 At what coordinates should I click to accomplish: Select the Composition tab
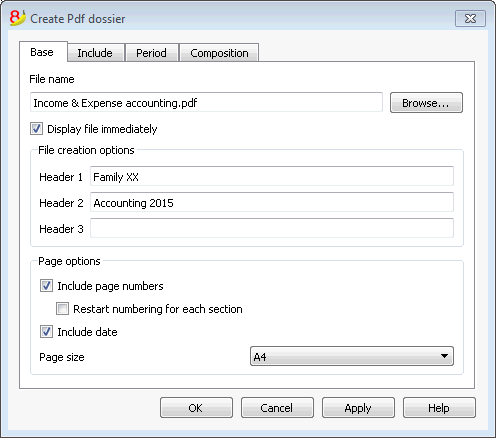coord(219,53)
